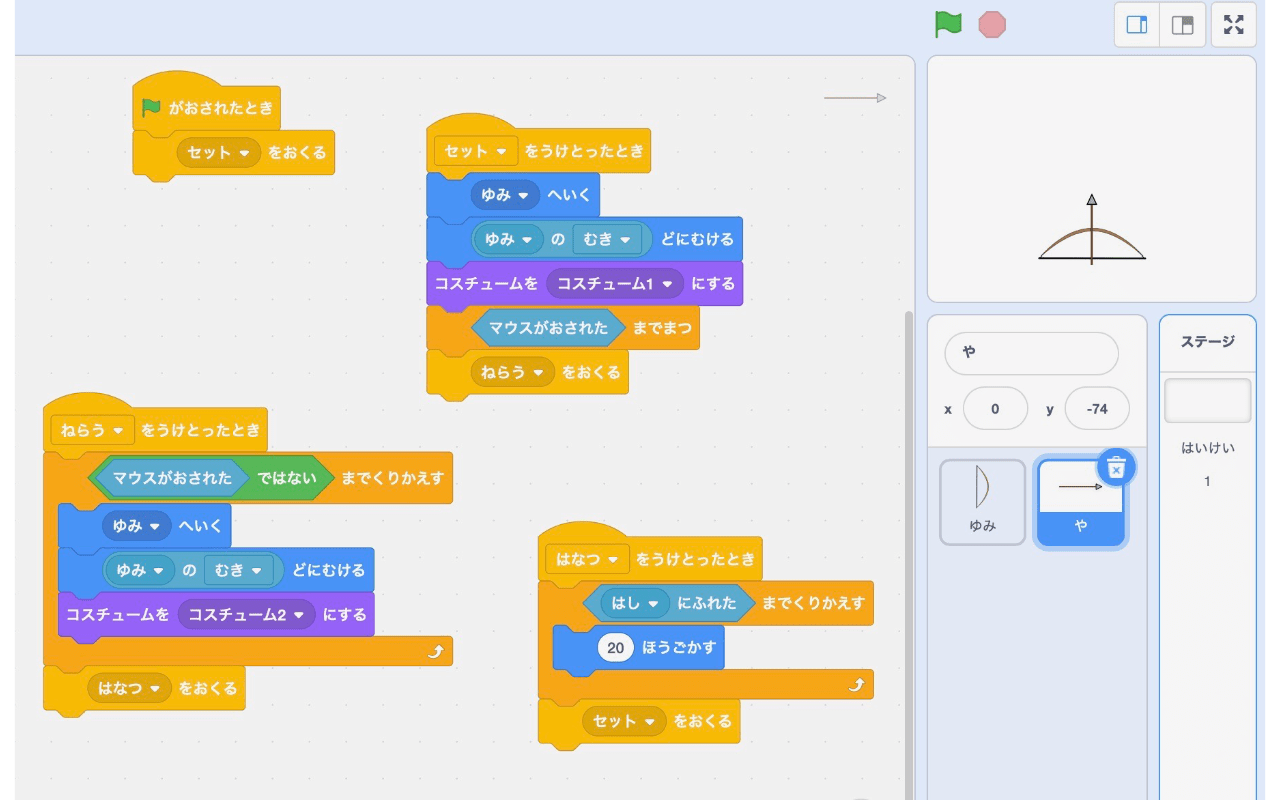Open むき dropdown in the ねらう script
The image size is (1280, 800).
(239, 570)
